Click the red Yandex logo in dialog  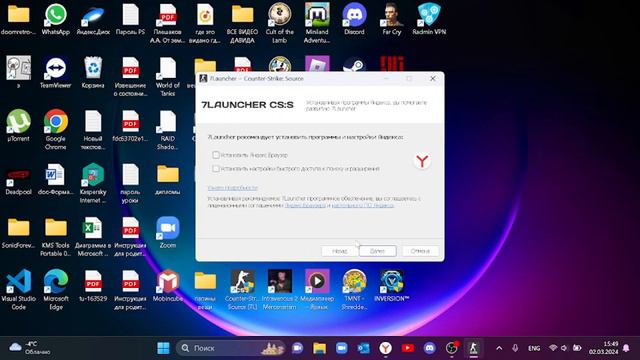coord(422,161)
